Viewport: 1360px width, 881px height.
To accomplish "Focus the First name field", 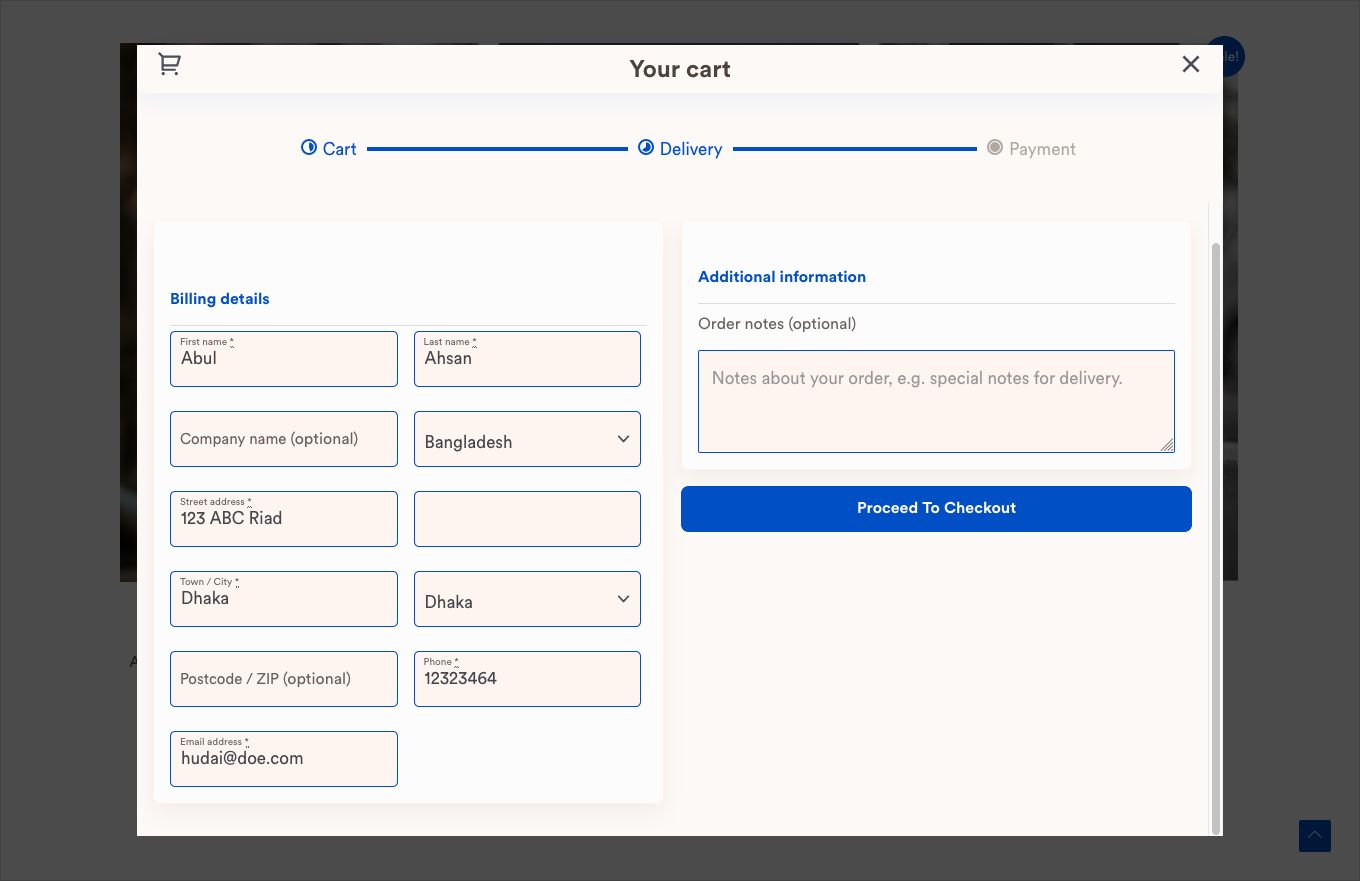I will (284, 359).
